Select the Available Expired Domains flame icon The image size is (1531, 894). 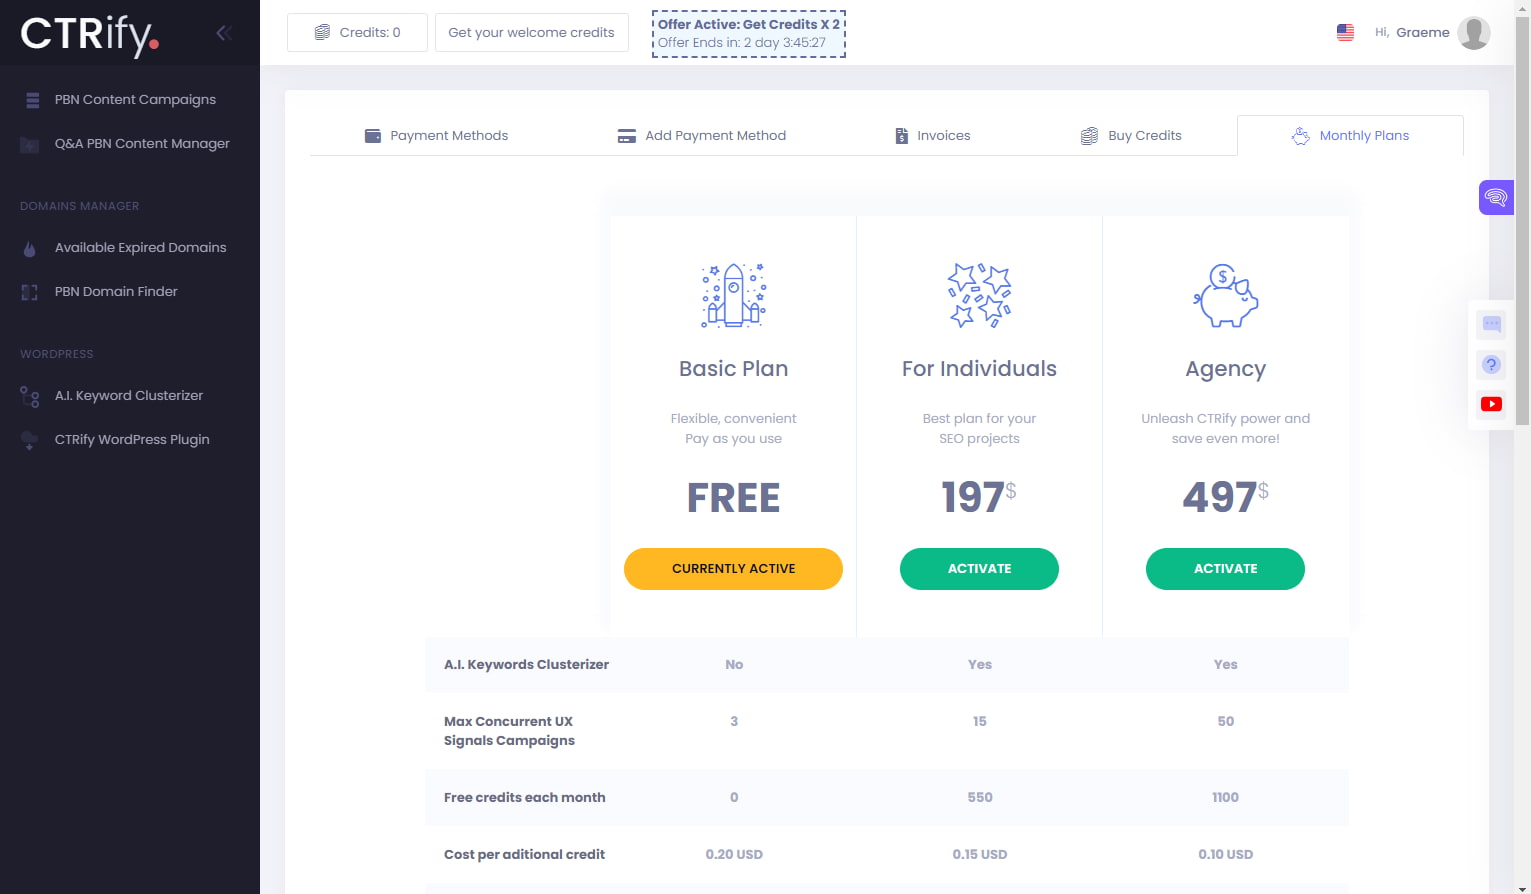[29, 247]
